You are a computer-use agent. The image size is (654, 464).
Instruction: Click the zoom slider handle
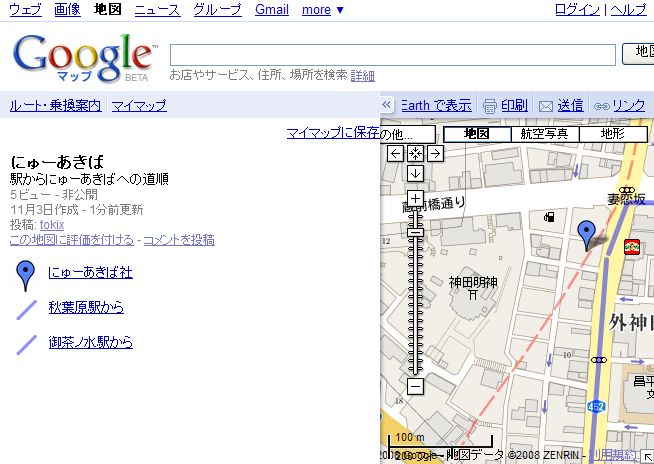(x=415, y=232)
